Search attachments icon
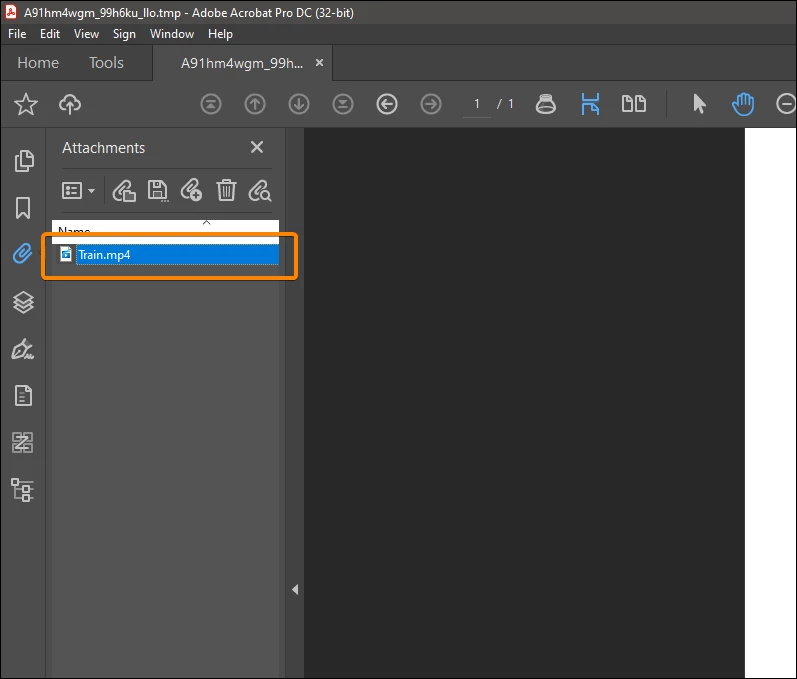The image size is (797, 679). [260, 191]
